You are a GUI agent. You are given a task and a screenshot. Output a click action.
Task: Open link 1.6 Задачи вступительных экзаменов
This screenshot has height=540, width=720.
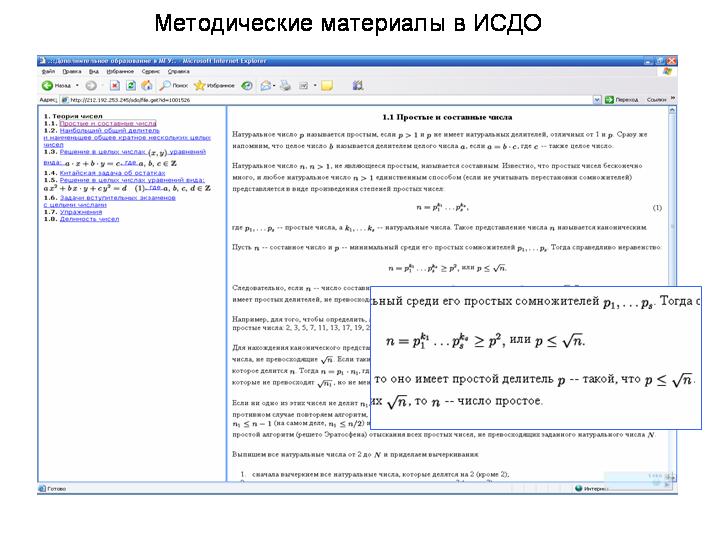click(118, 197)
